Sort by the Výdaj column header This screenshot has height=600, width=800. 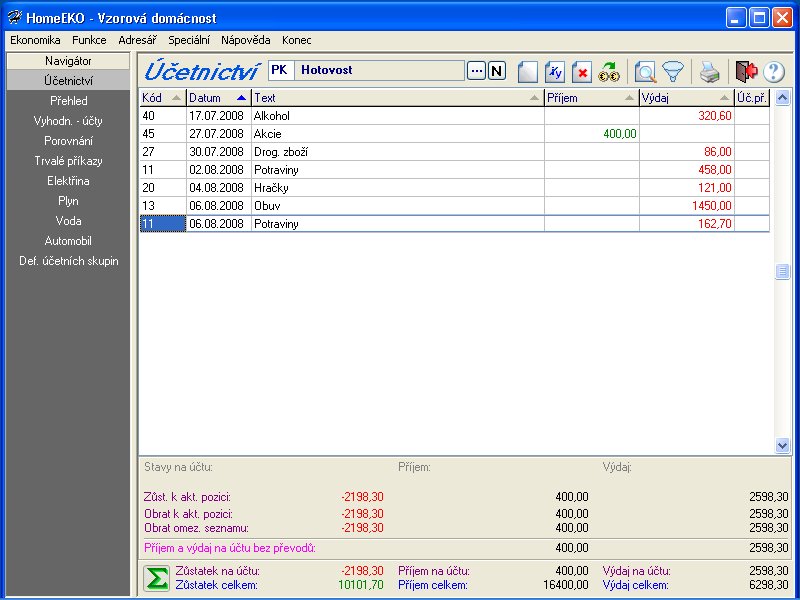pyautogui.click(x=685, y=98)
